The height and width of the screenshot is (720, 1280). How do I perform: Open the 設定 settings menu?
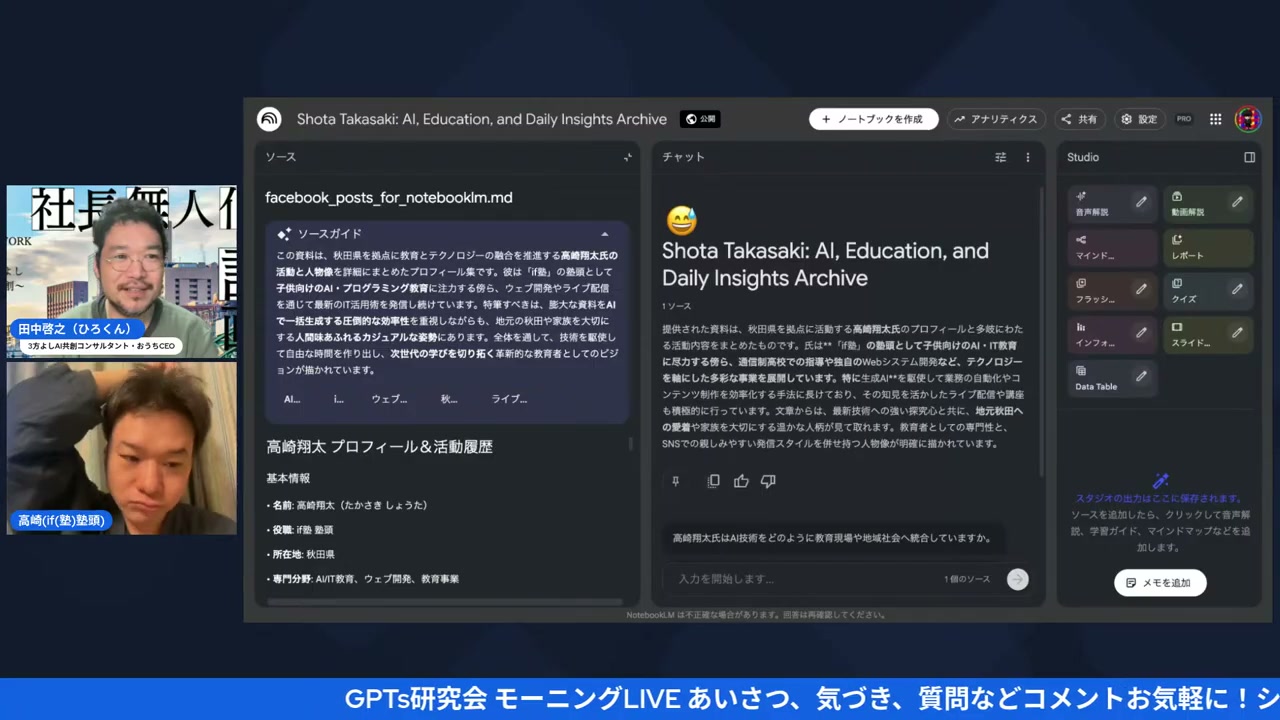tap(1139, 119)
